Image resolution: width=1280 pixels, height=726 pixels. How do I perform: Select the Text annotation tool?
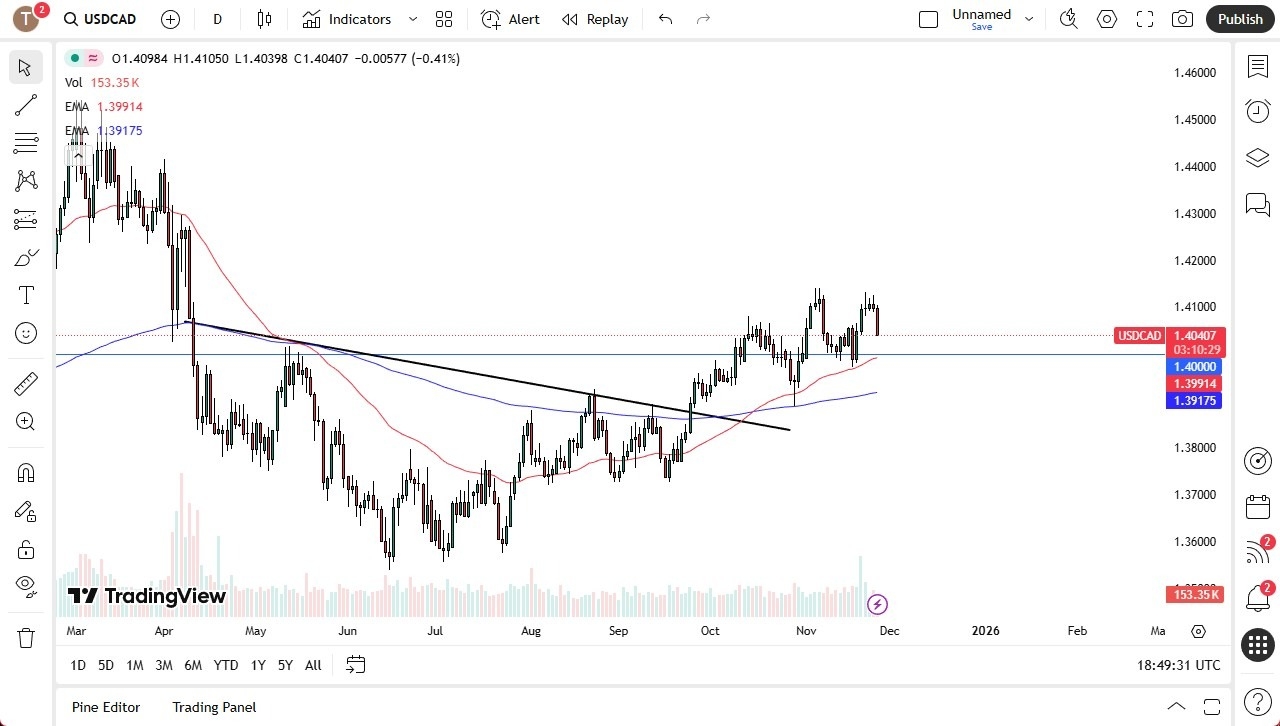[x=25, y=295]
